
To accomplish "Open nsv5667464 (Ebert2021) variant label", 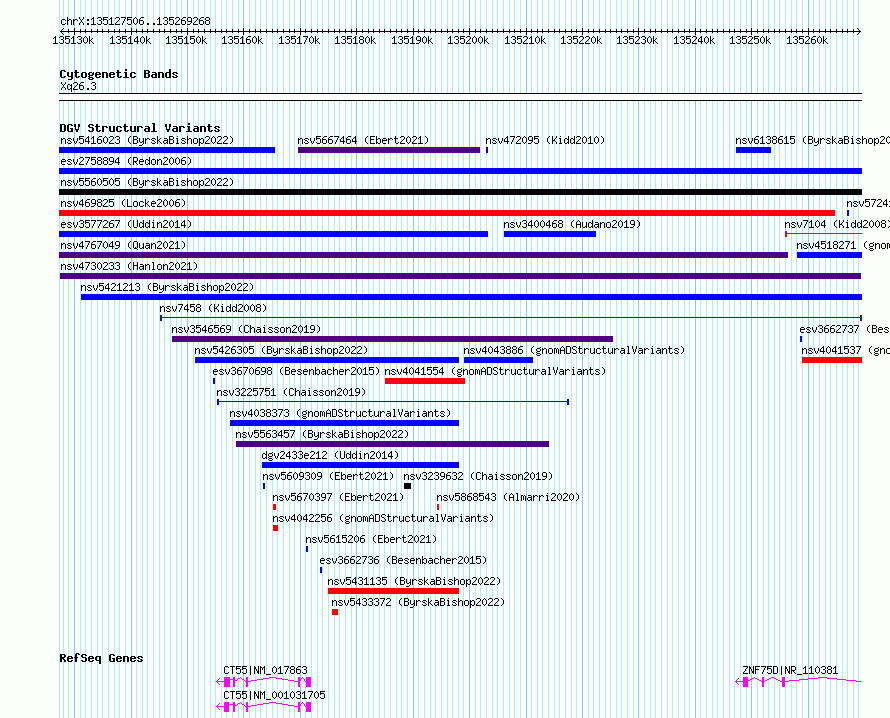I will point(363,140).
